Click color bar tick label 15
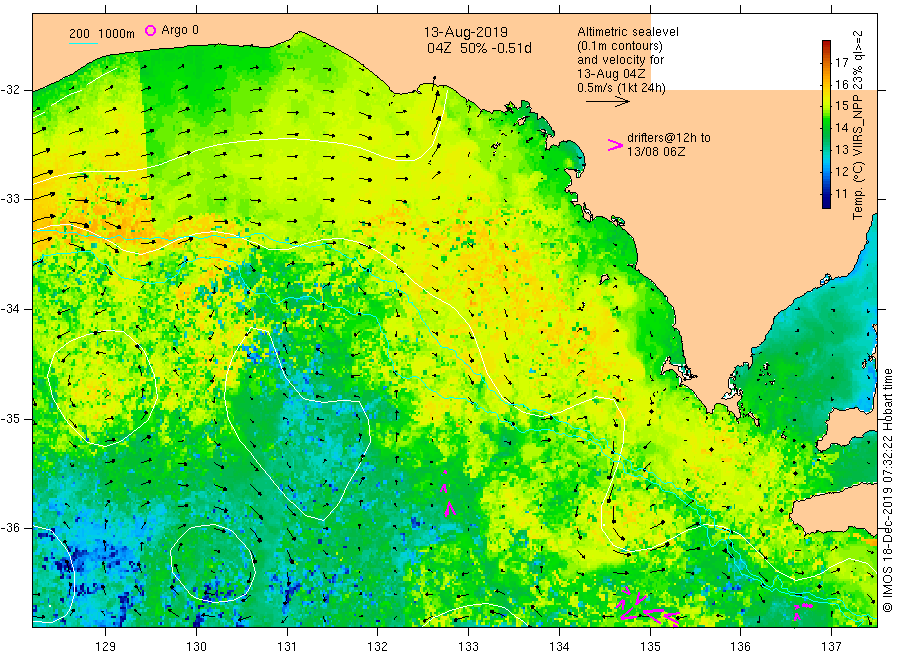900x660 pixels. tap(841, 106)
